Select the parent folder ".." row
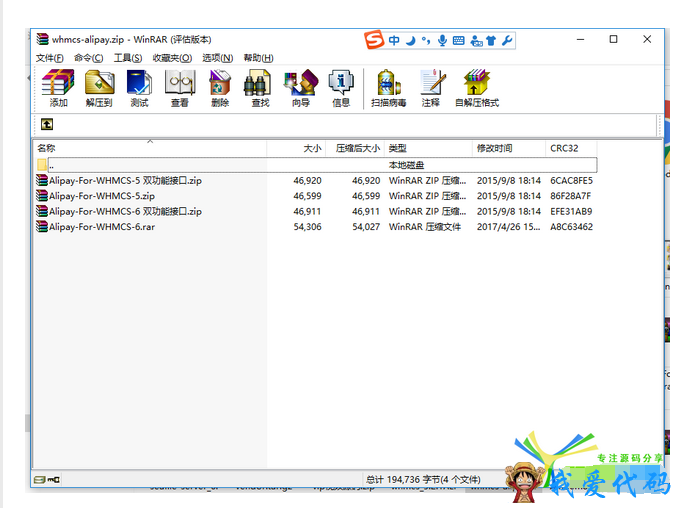688x508 pixels. pos(316,165)
